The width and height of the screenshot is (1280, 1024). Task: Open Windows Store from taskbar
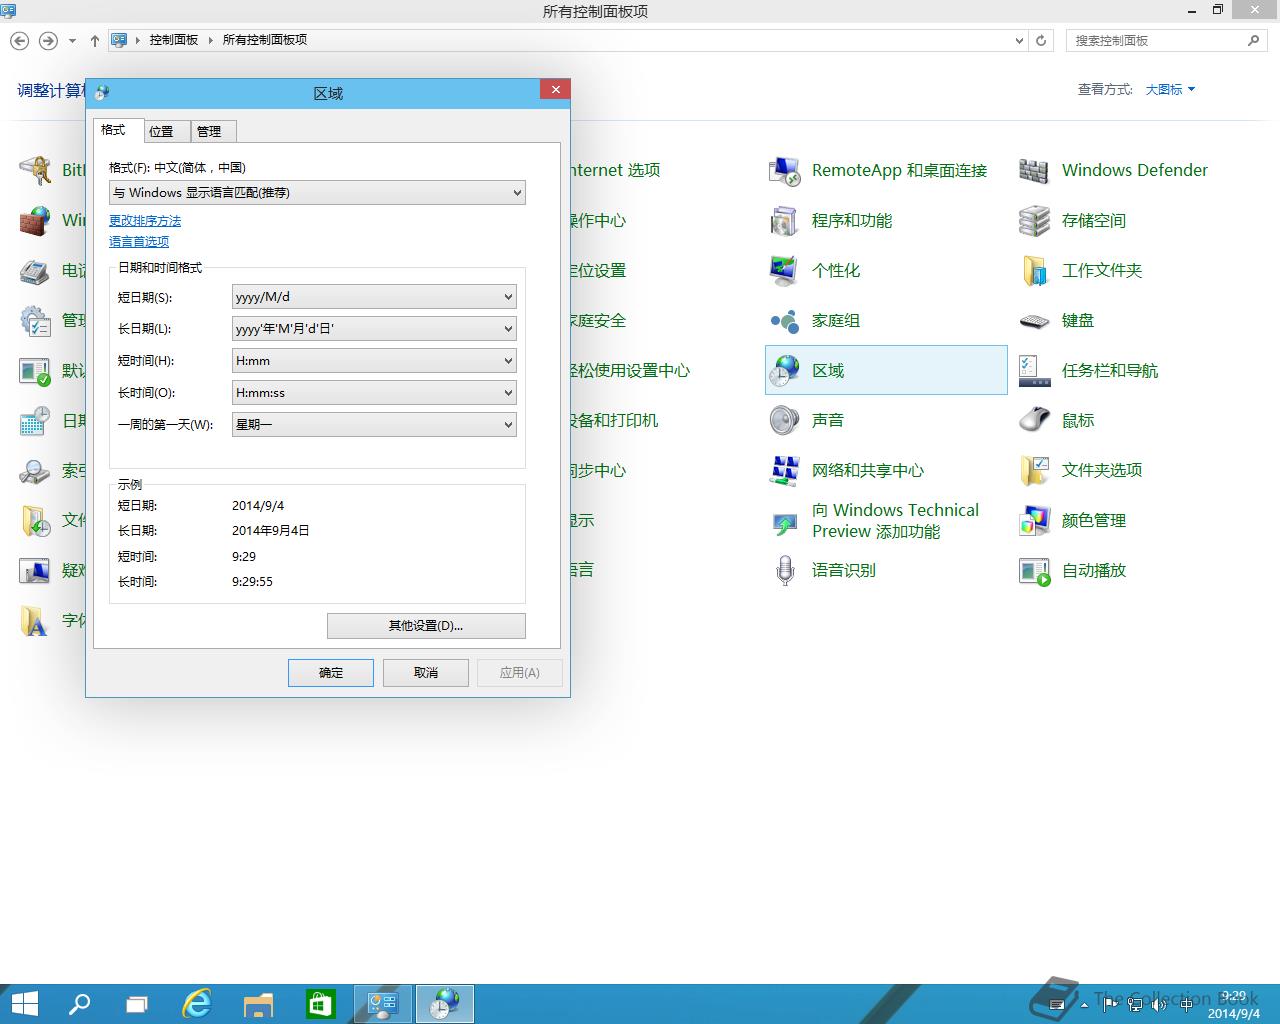[x=320, y=1004]
